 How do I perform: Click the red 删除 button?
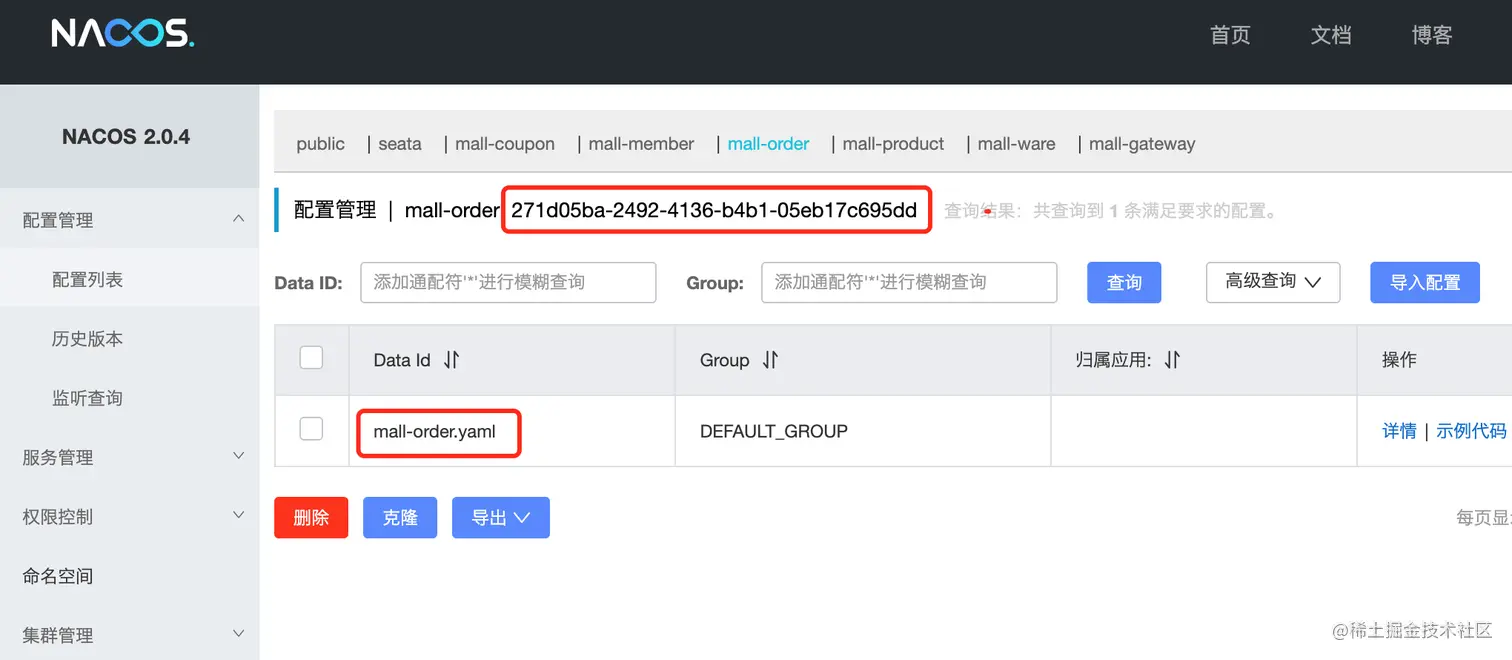[311, 518]
